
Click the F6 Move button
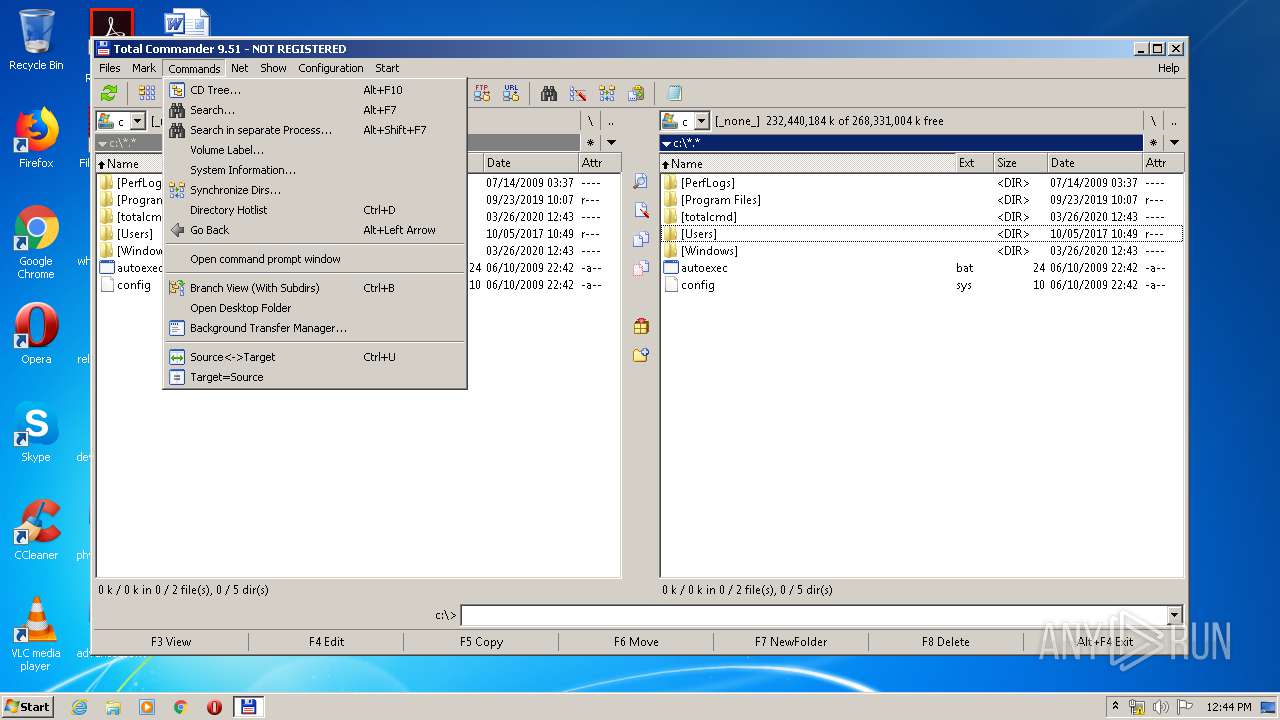(636, 642)
